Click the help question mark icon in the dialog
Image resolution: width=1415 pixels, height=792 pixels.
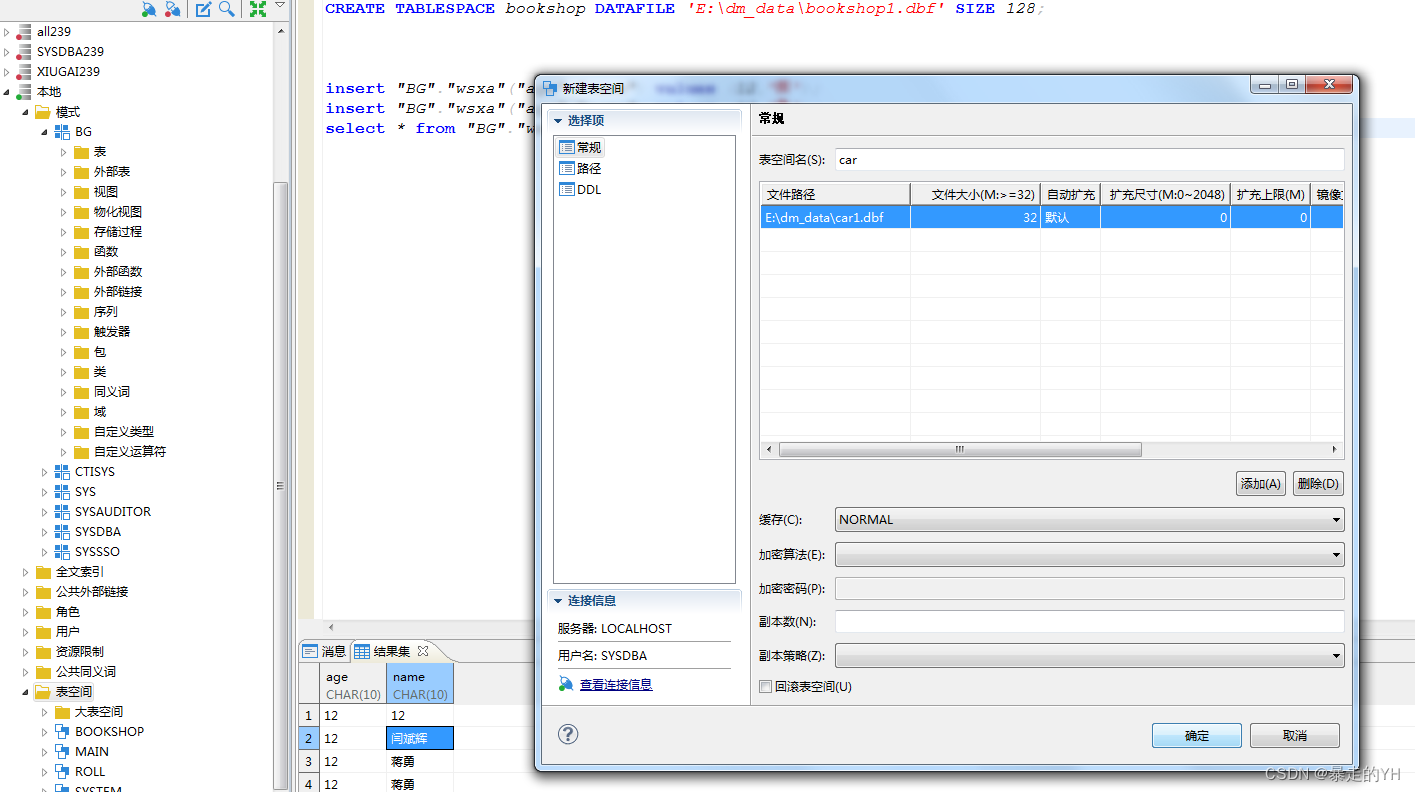pyautogui.click(x=567, y=734)
